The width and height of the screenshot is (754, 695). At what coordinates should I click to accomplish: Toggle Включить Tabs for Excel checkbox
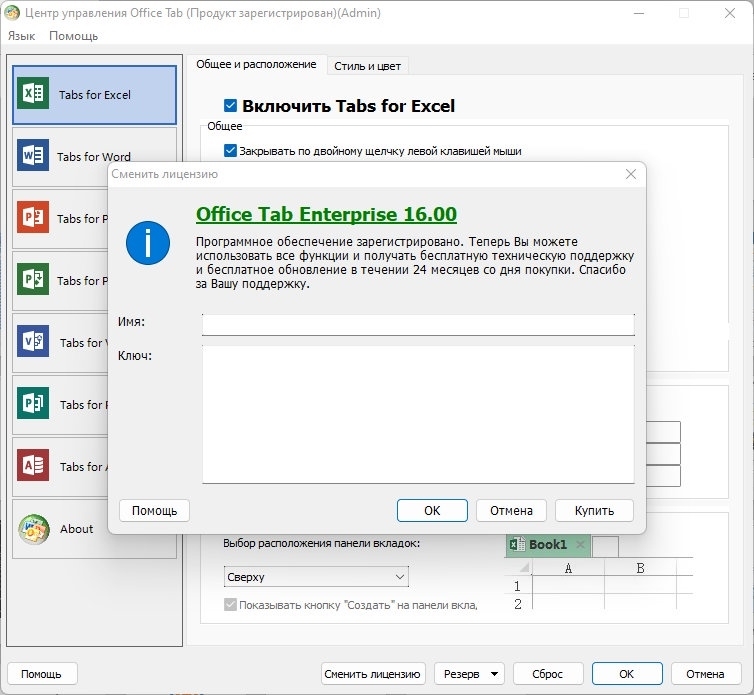tap(230, 105)
